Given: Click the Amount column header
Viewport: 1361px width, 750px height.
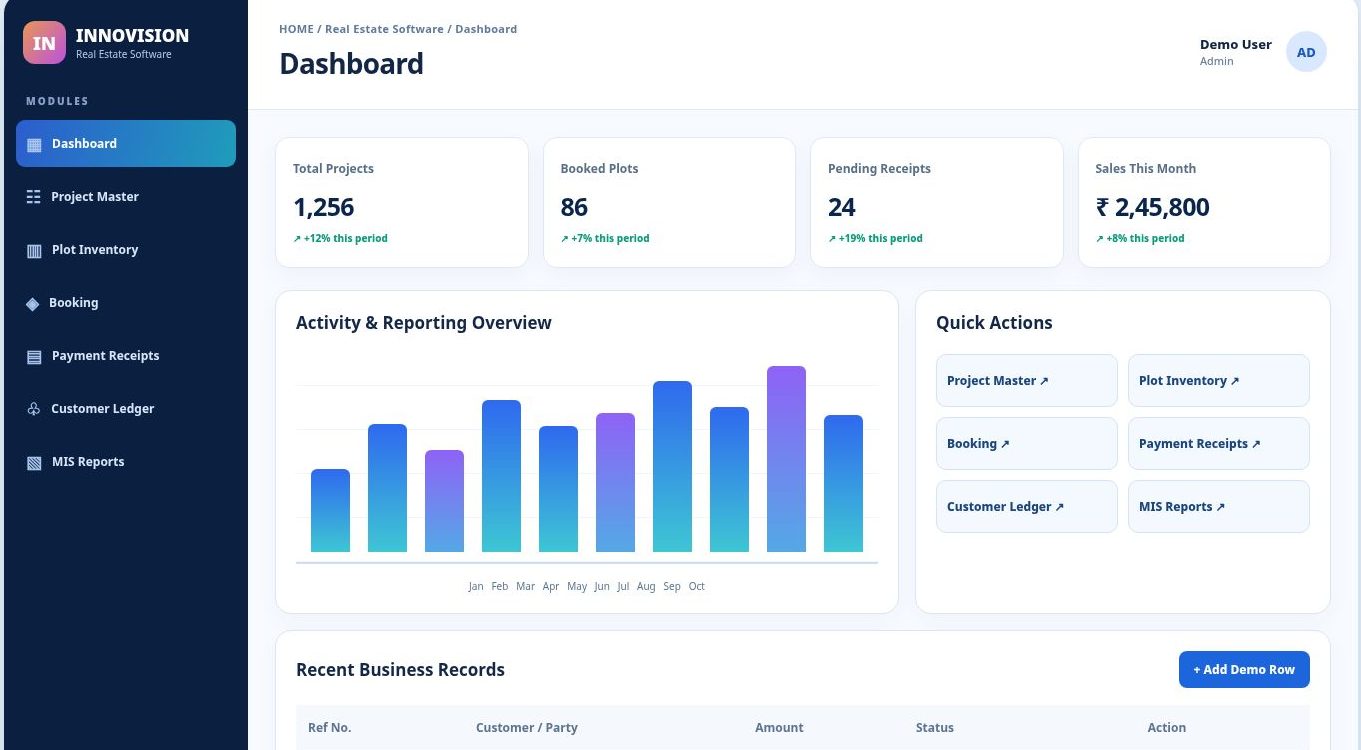Looking at the screenshot, I should pos(779,728).
